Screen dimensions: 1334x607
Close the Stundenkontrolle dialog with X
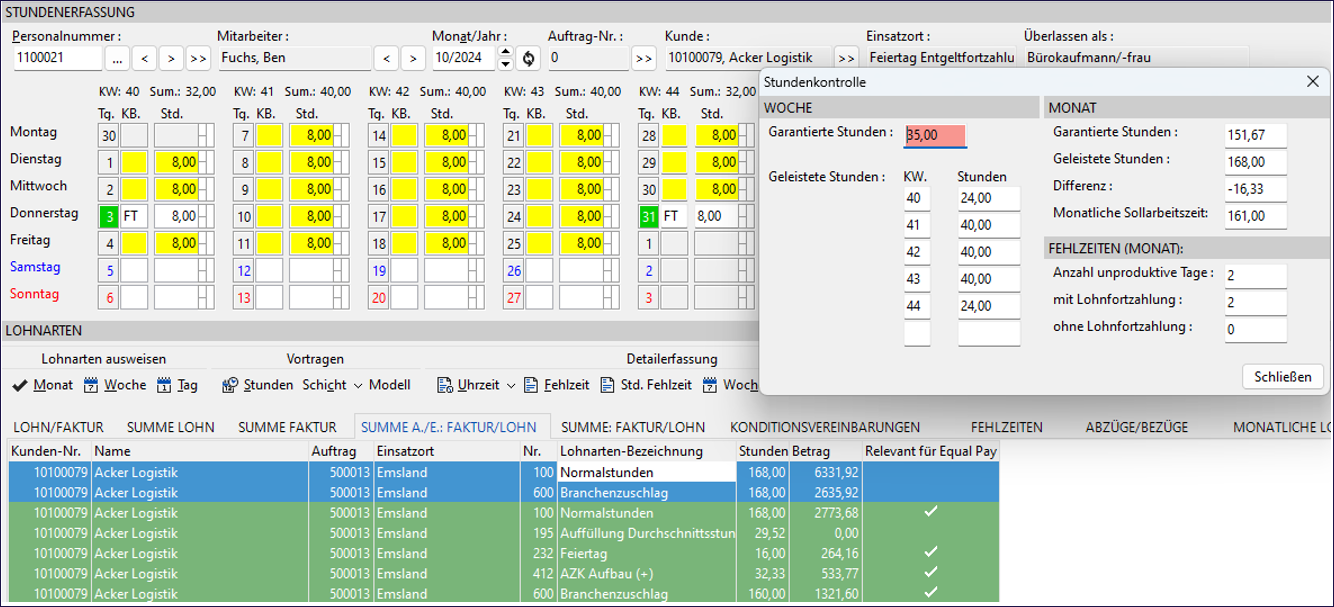1313,82
